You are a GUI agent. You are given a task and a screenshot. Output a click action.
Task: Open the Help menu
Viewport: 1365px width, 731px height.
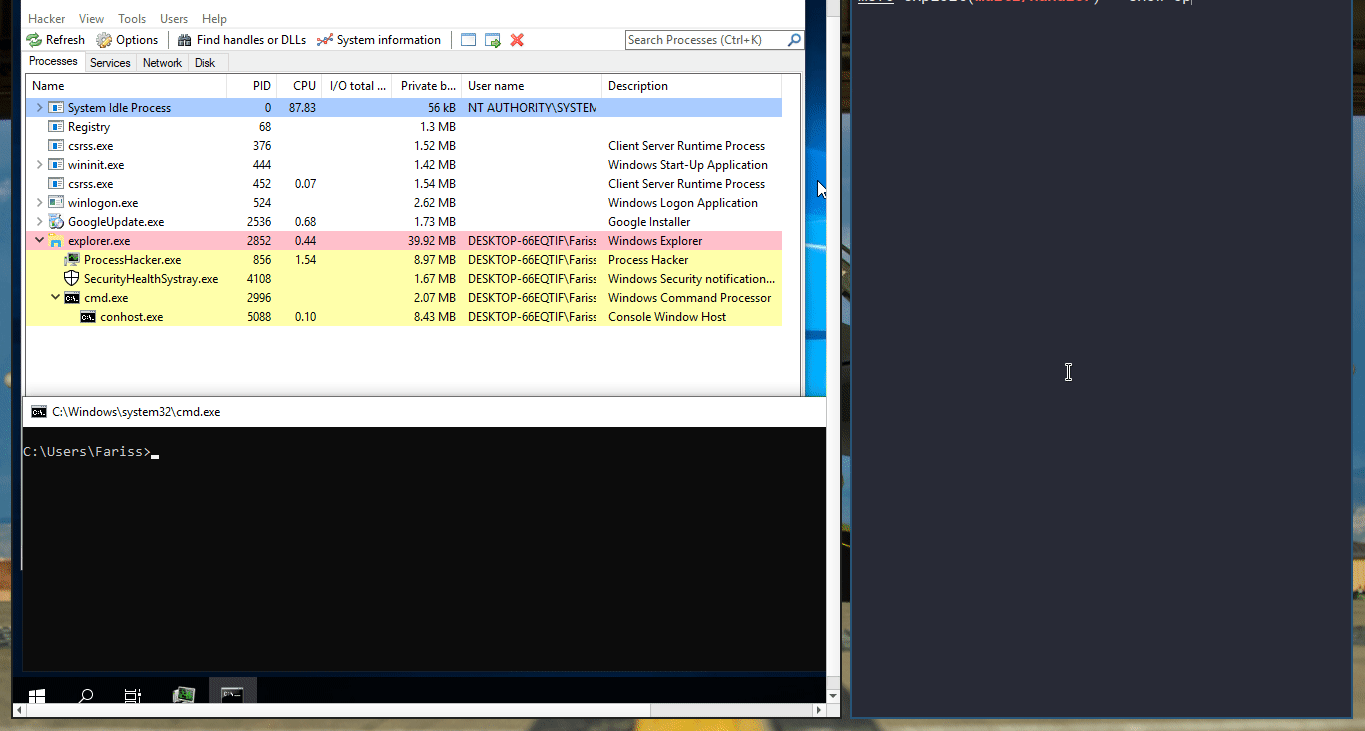[214, 19]
